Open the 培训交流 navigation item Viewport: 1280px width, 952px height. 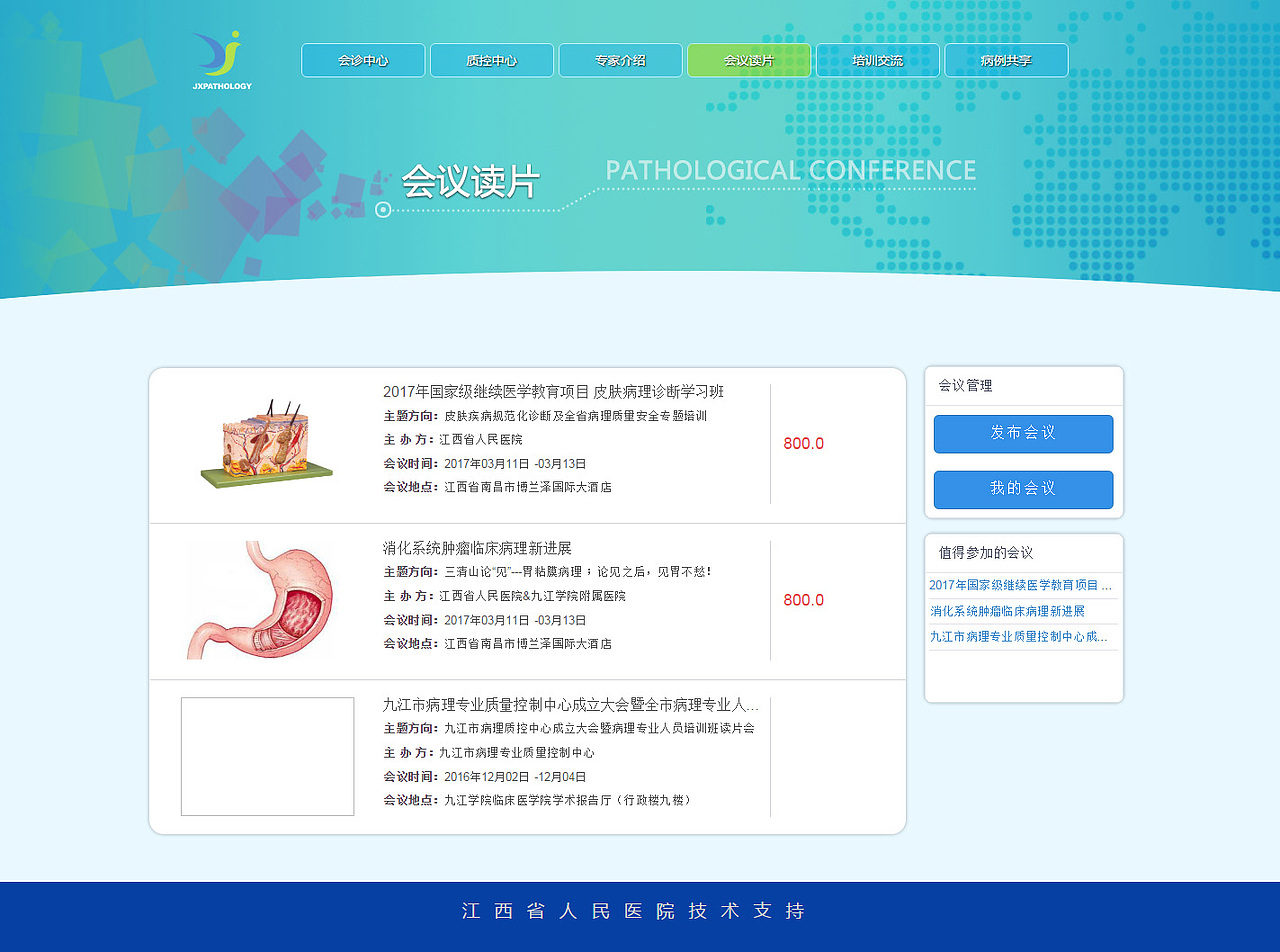click(x=877, y=60)
